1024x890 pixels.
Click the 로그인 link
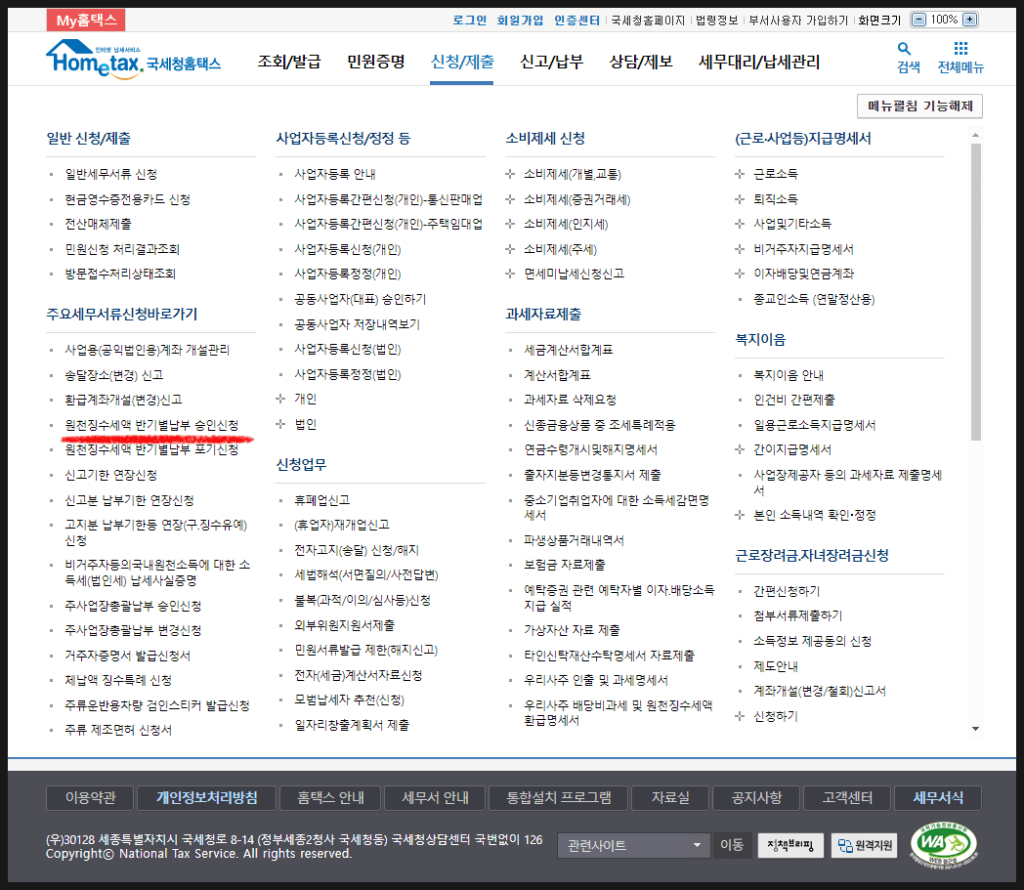click(469, 20)
